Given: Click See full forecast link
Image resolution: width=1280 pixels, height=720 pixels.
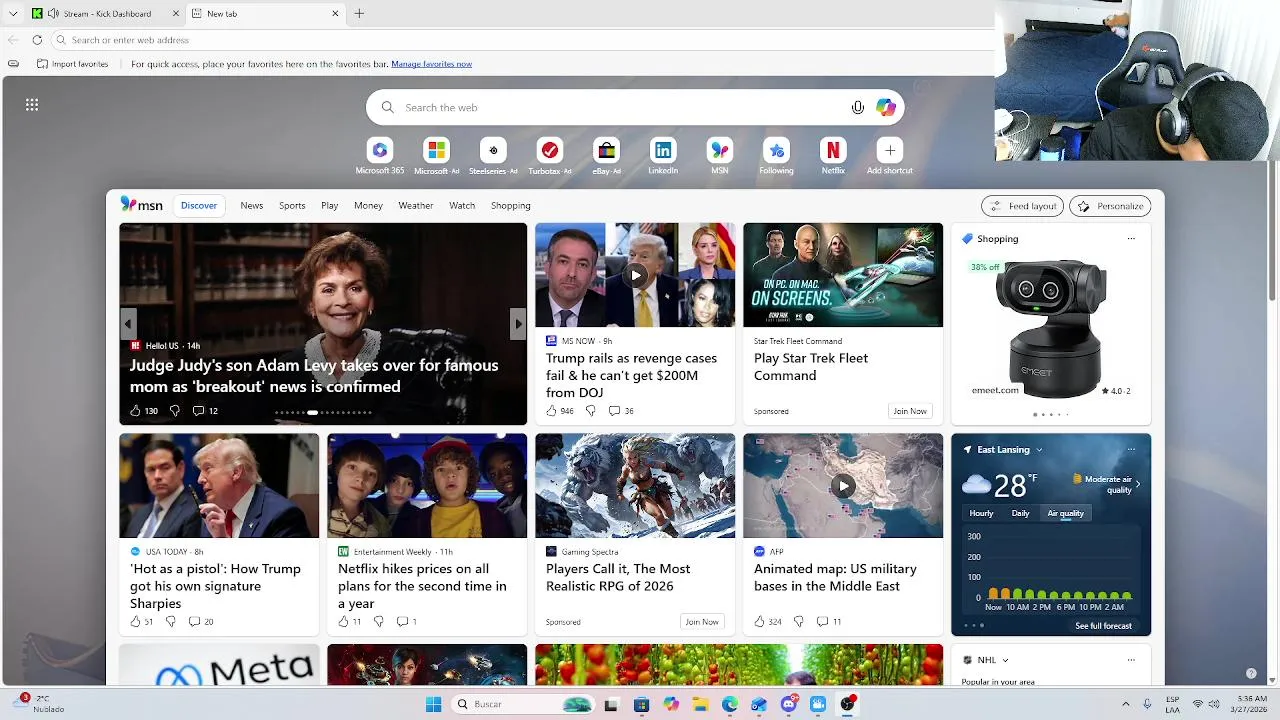Looking at the screenshot, I should click(x=1103, y=626).
